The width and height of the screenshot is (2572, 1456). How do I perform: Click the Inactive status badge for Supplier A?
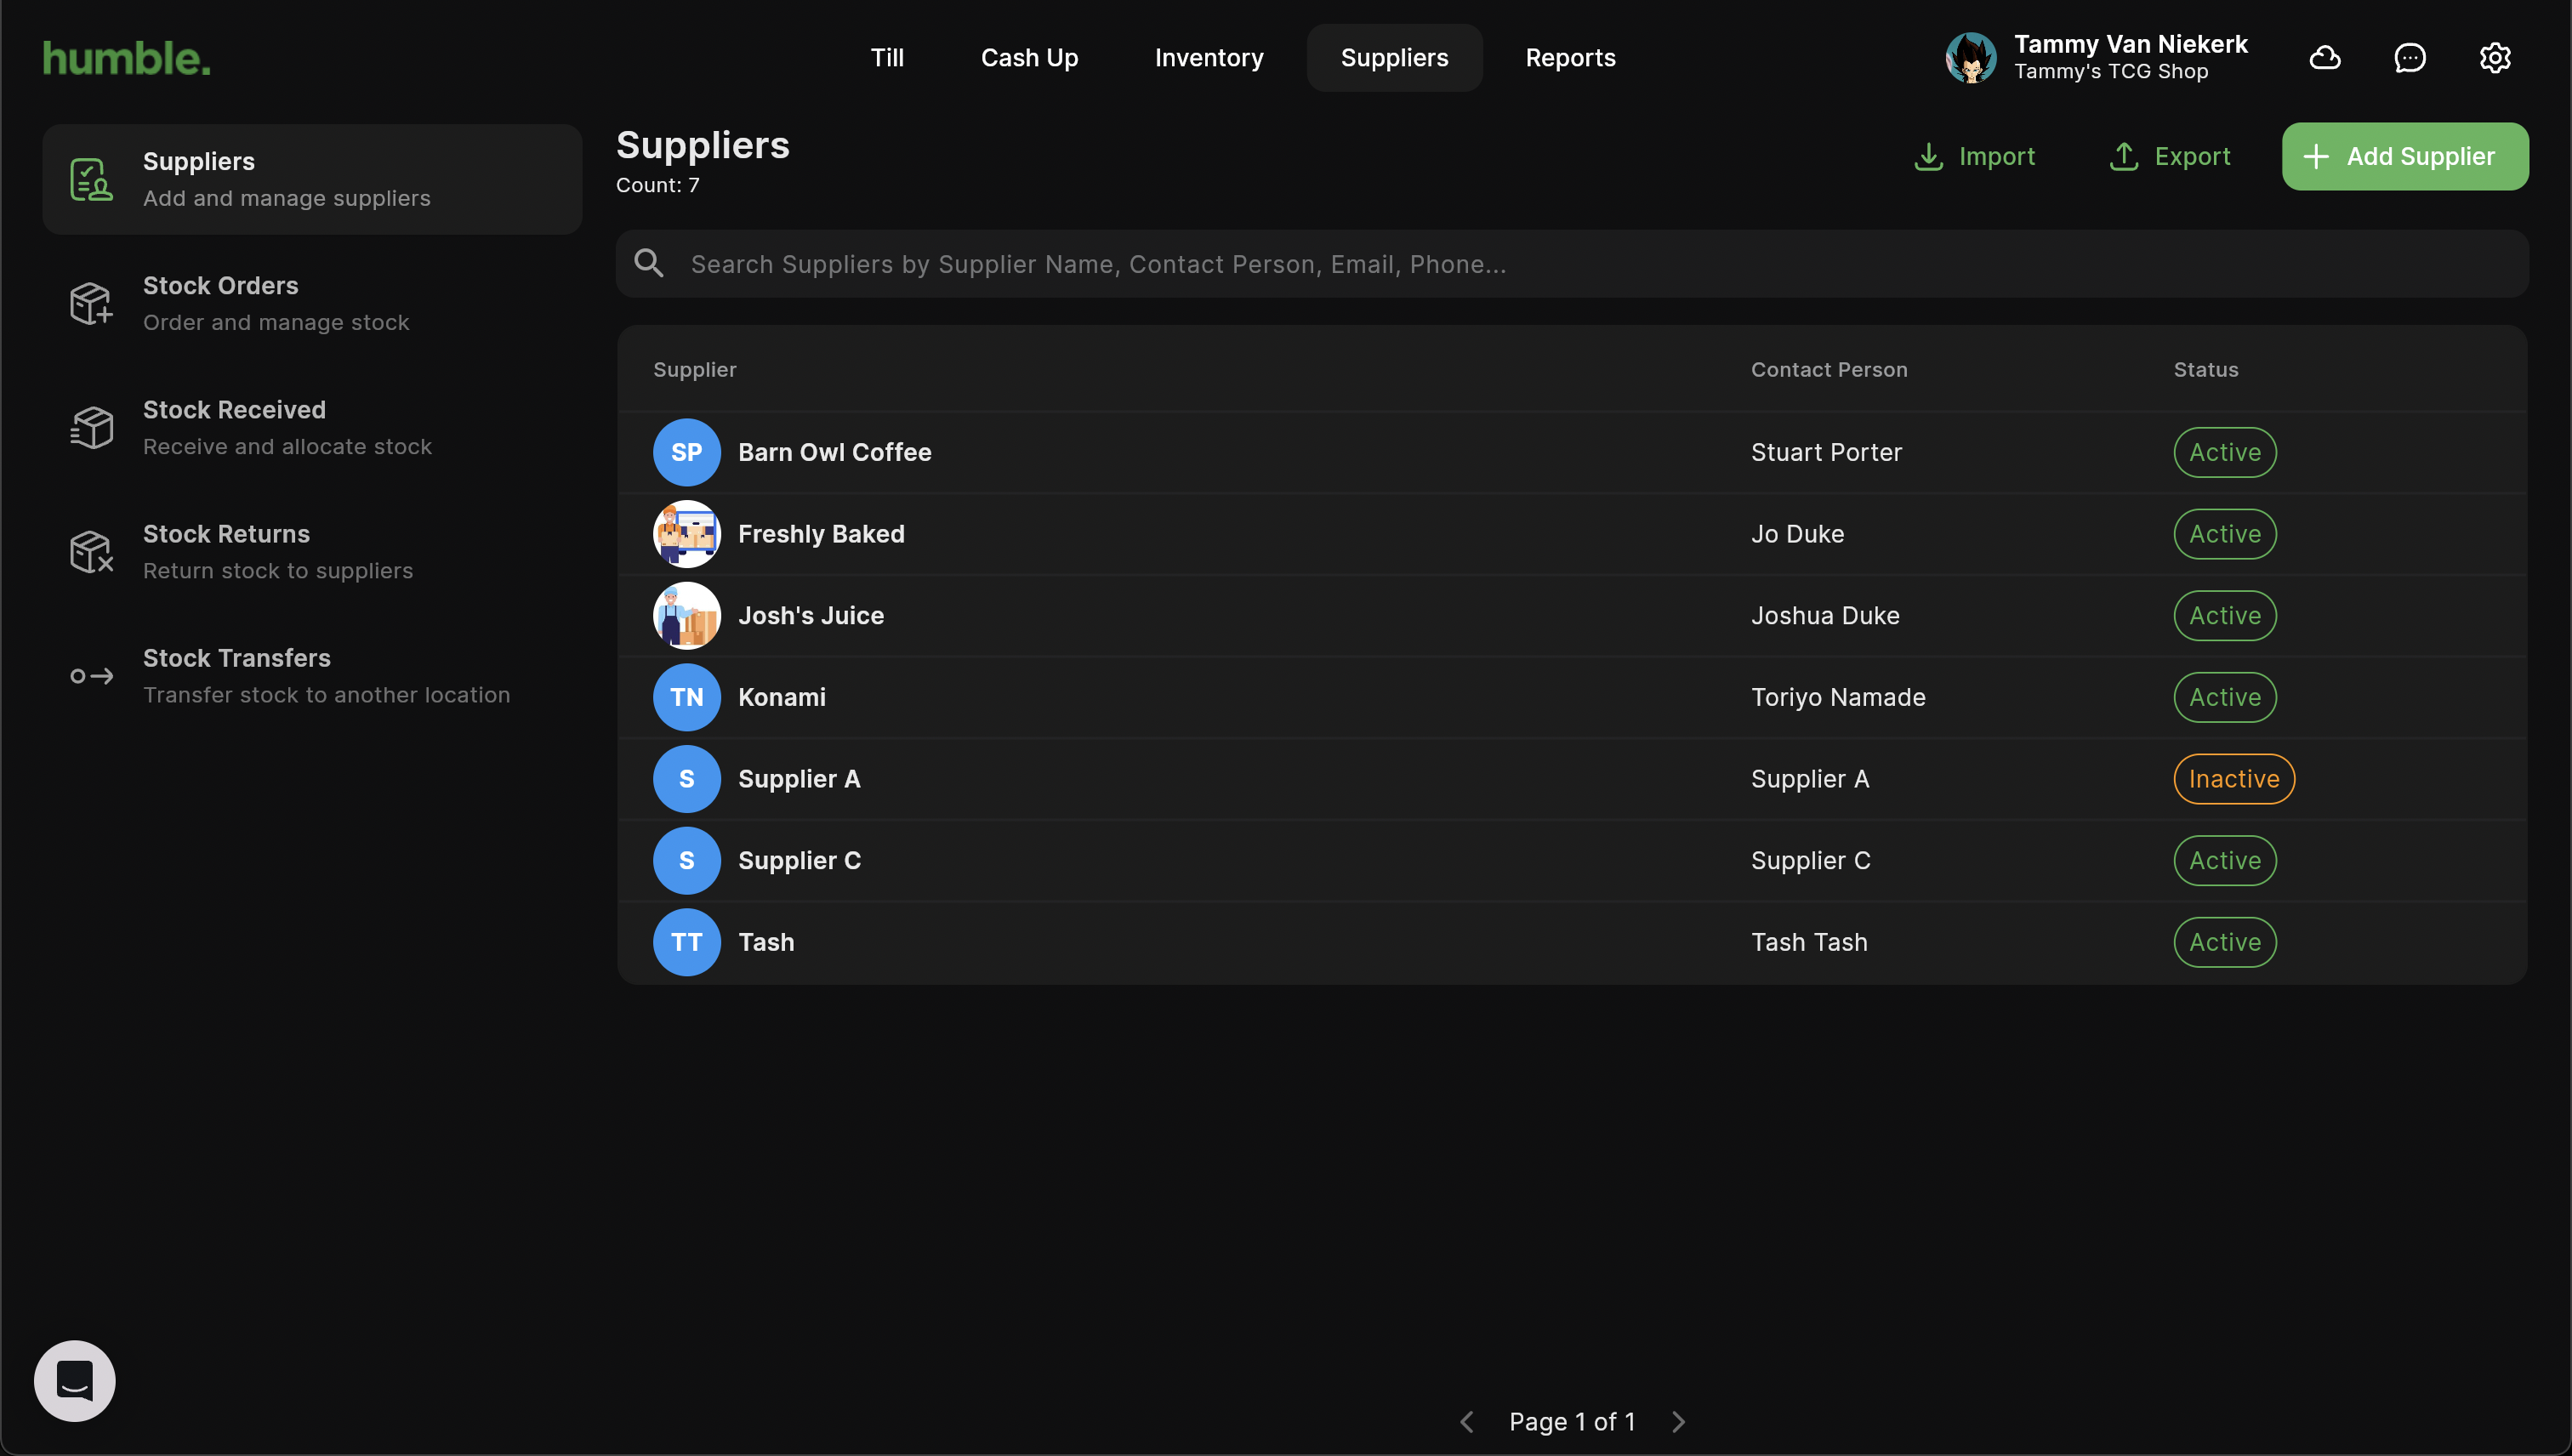coord(2233,779)
